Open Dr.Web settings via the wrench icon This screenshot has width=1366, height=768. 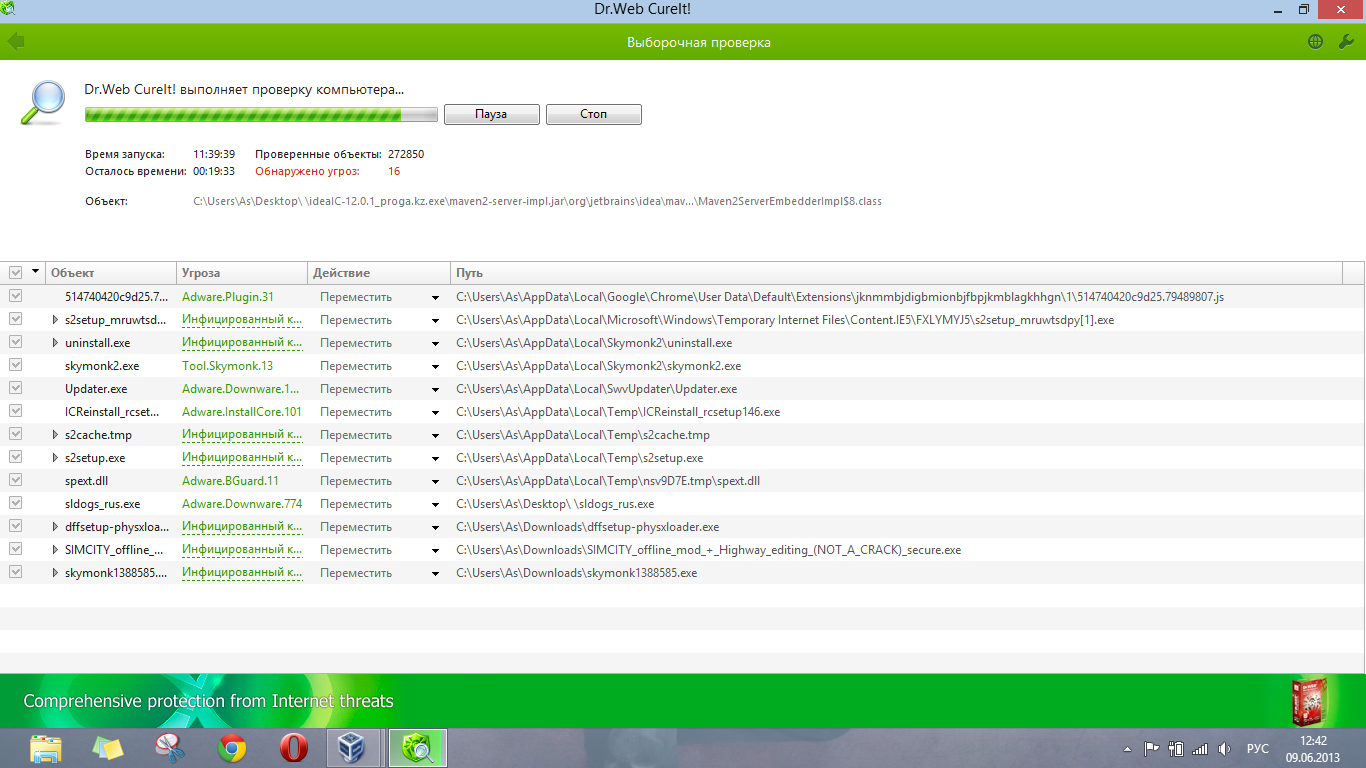[1344, 43]
